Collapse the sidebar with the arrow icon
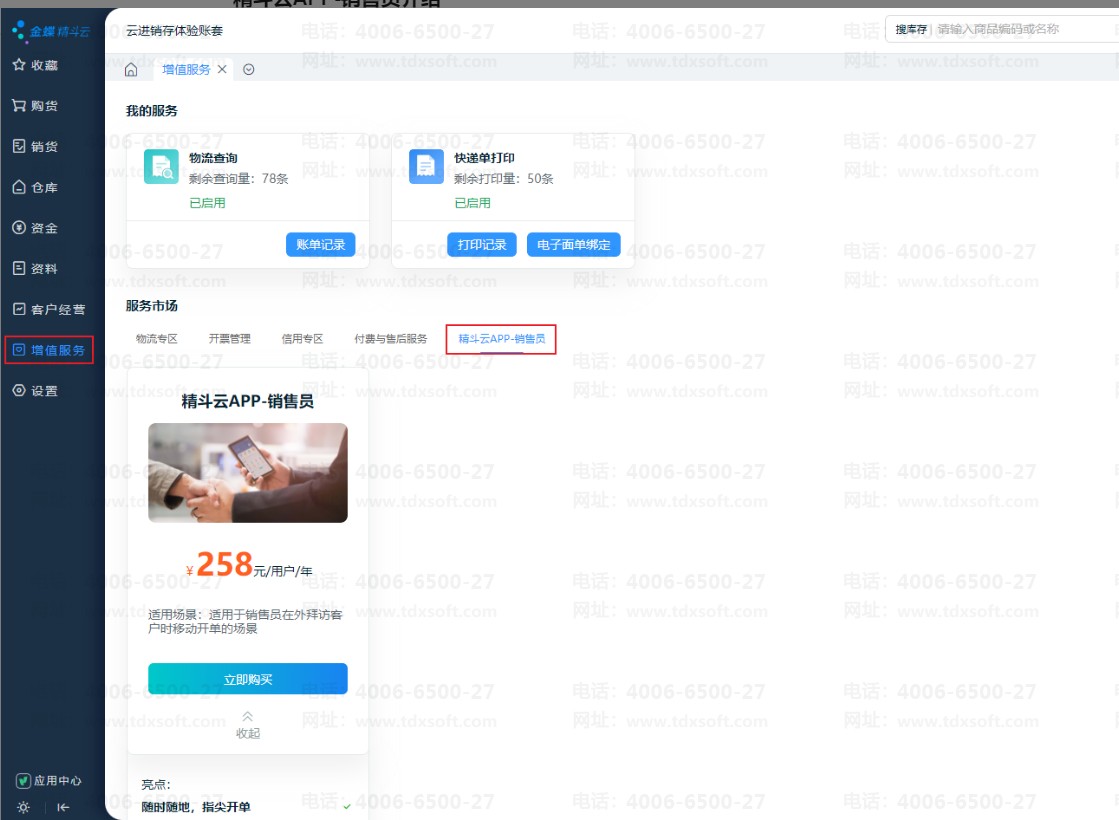Screen dimensions: 1119x820 point(63,807)
